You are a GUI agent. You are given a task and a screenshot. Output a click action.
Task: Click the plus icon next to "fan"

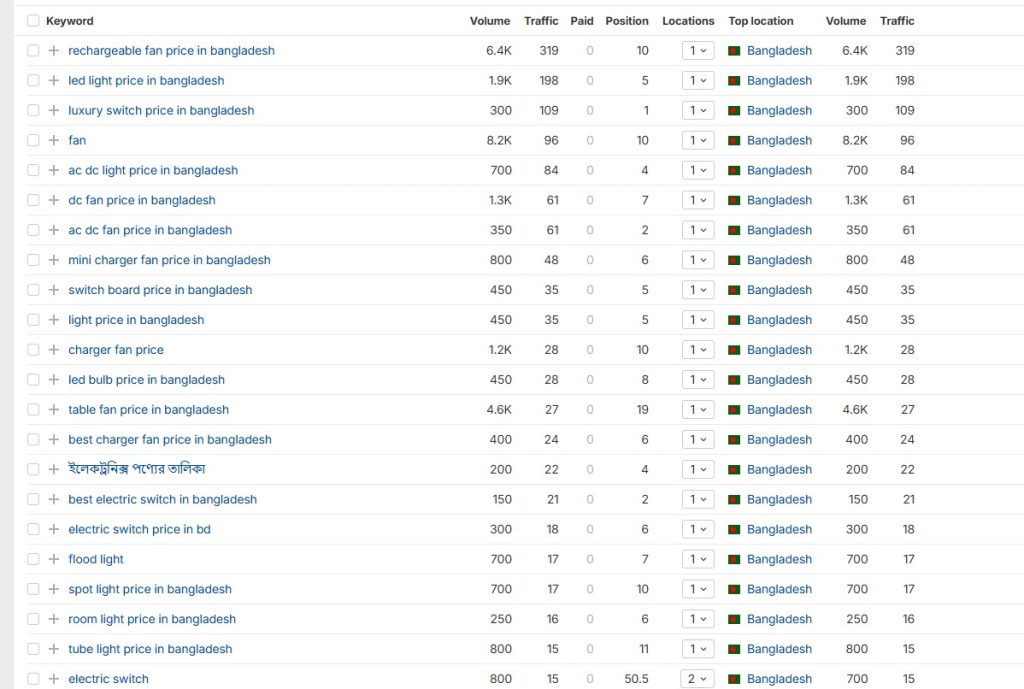point(54,140)
